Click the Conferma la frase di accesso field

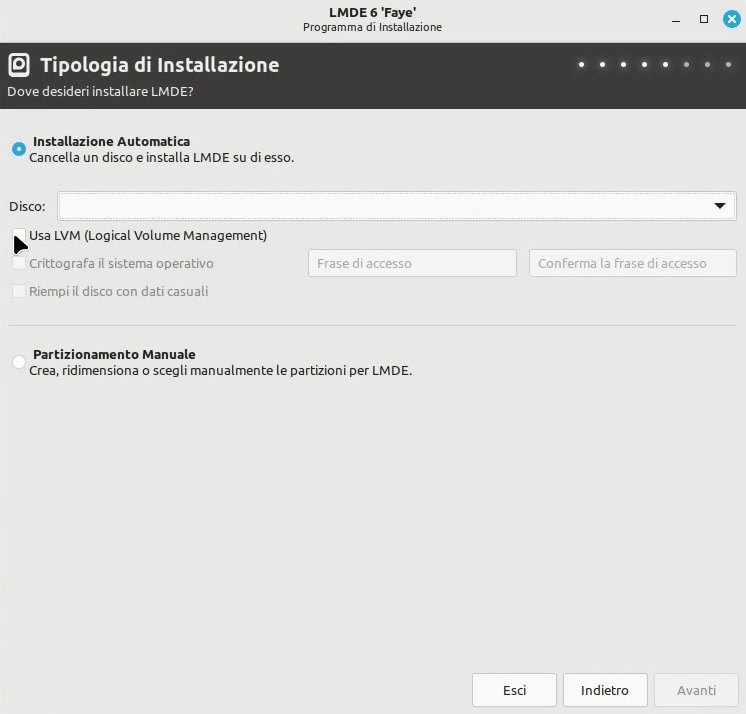[633, 263]
